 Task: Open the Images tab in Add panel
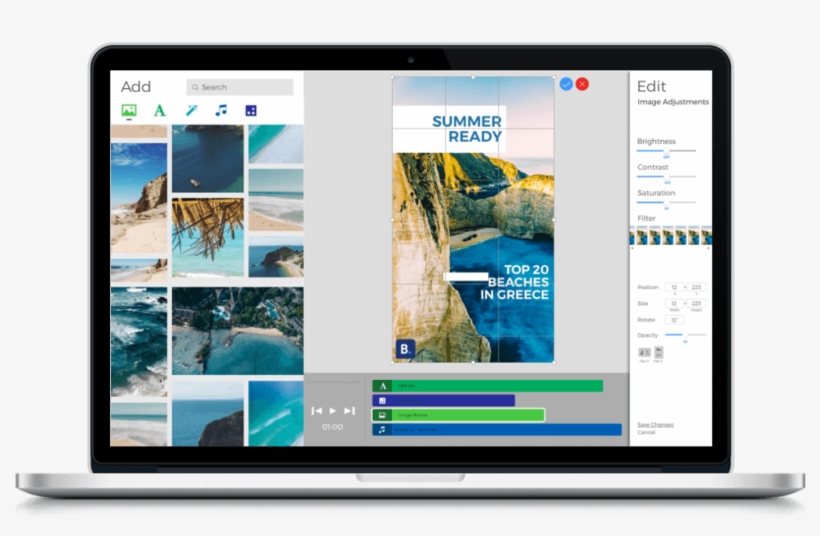(x=129, y=111)
